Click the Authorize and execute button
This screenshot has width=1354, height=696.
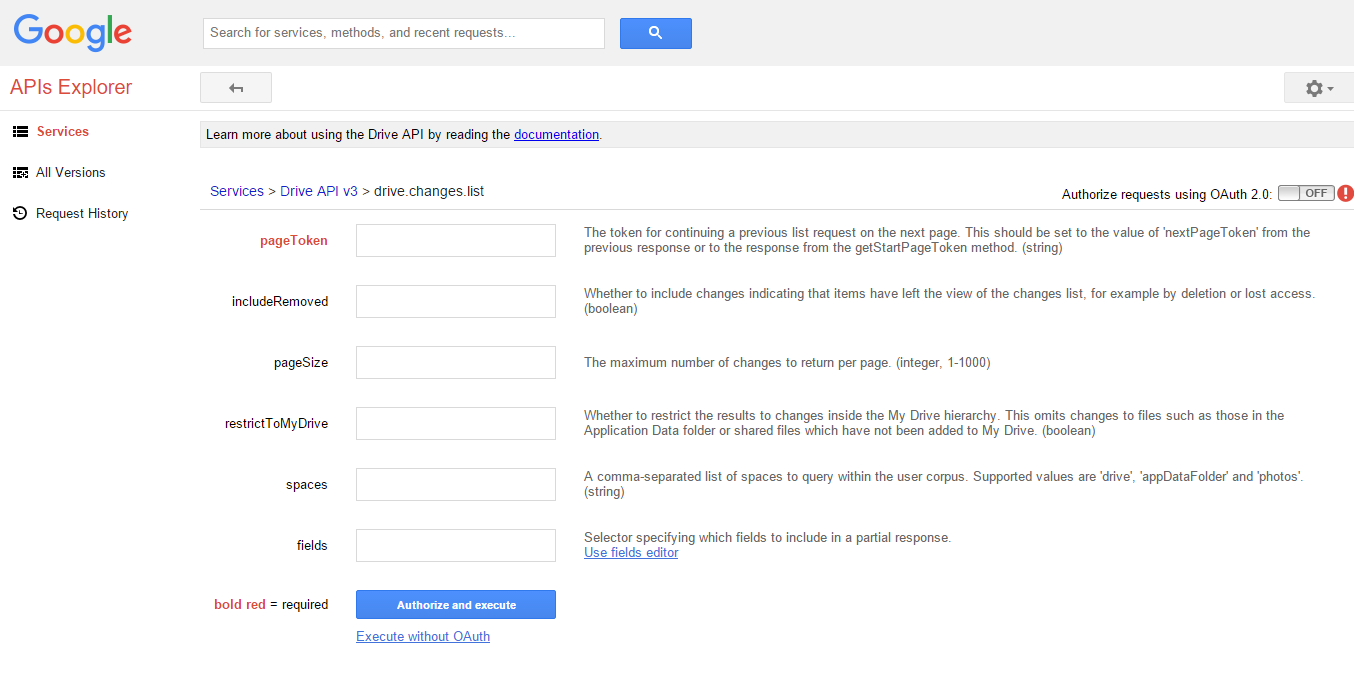pyautogui.click(x=456, y=605)
